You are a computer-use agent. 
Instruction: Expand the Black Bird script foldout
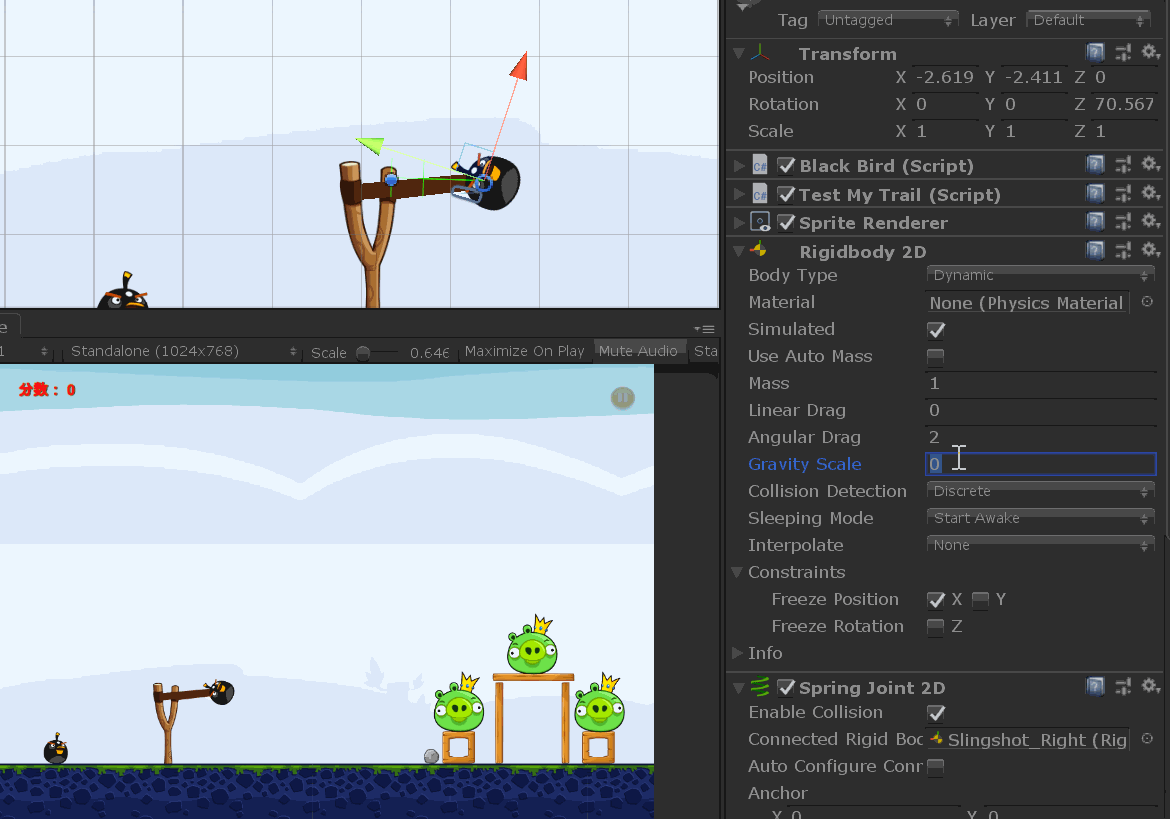[x=738, y=166]
